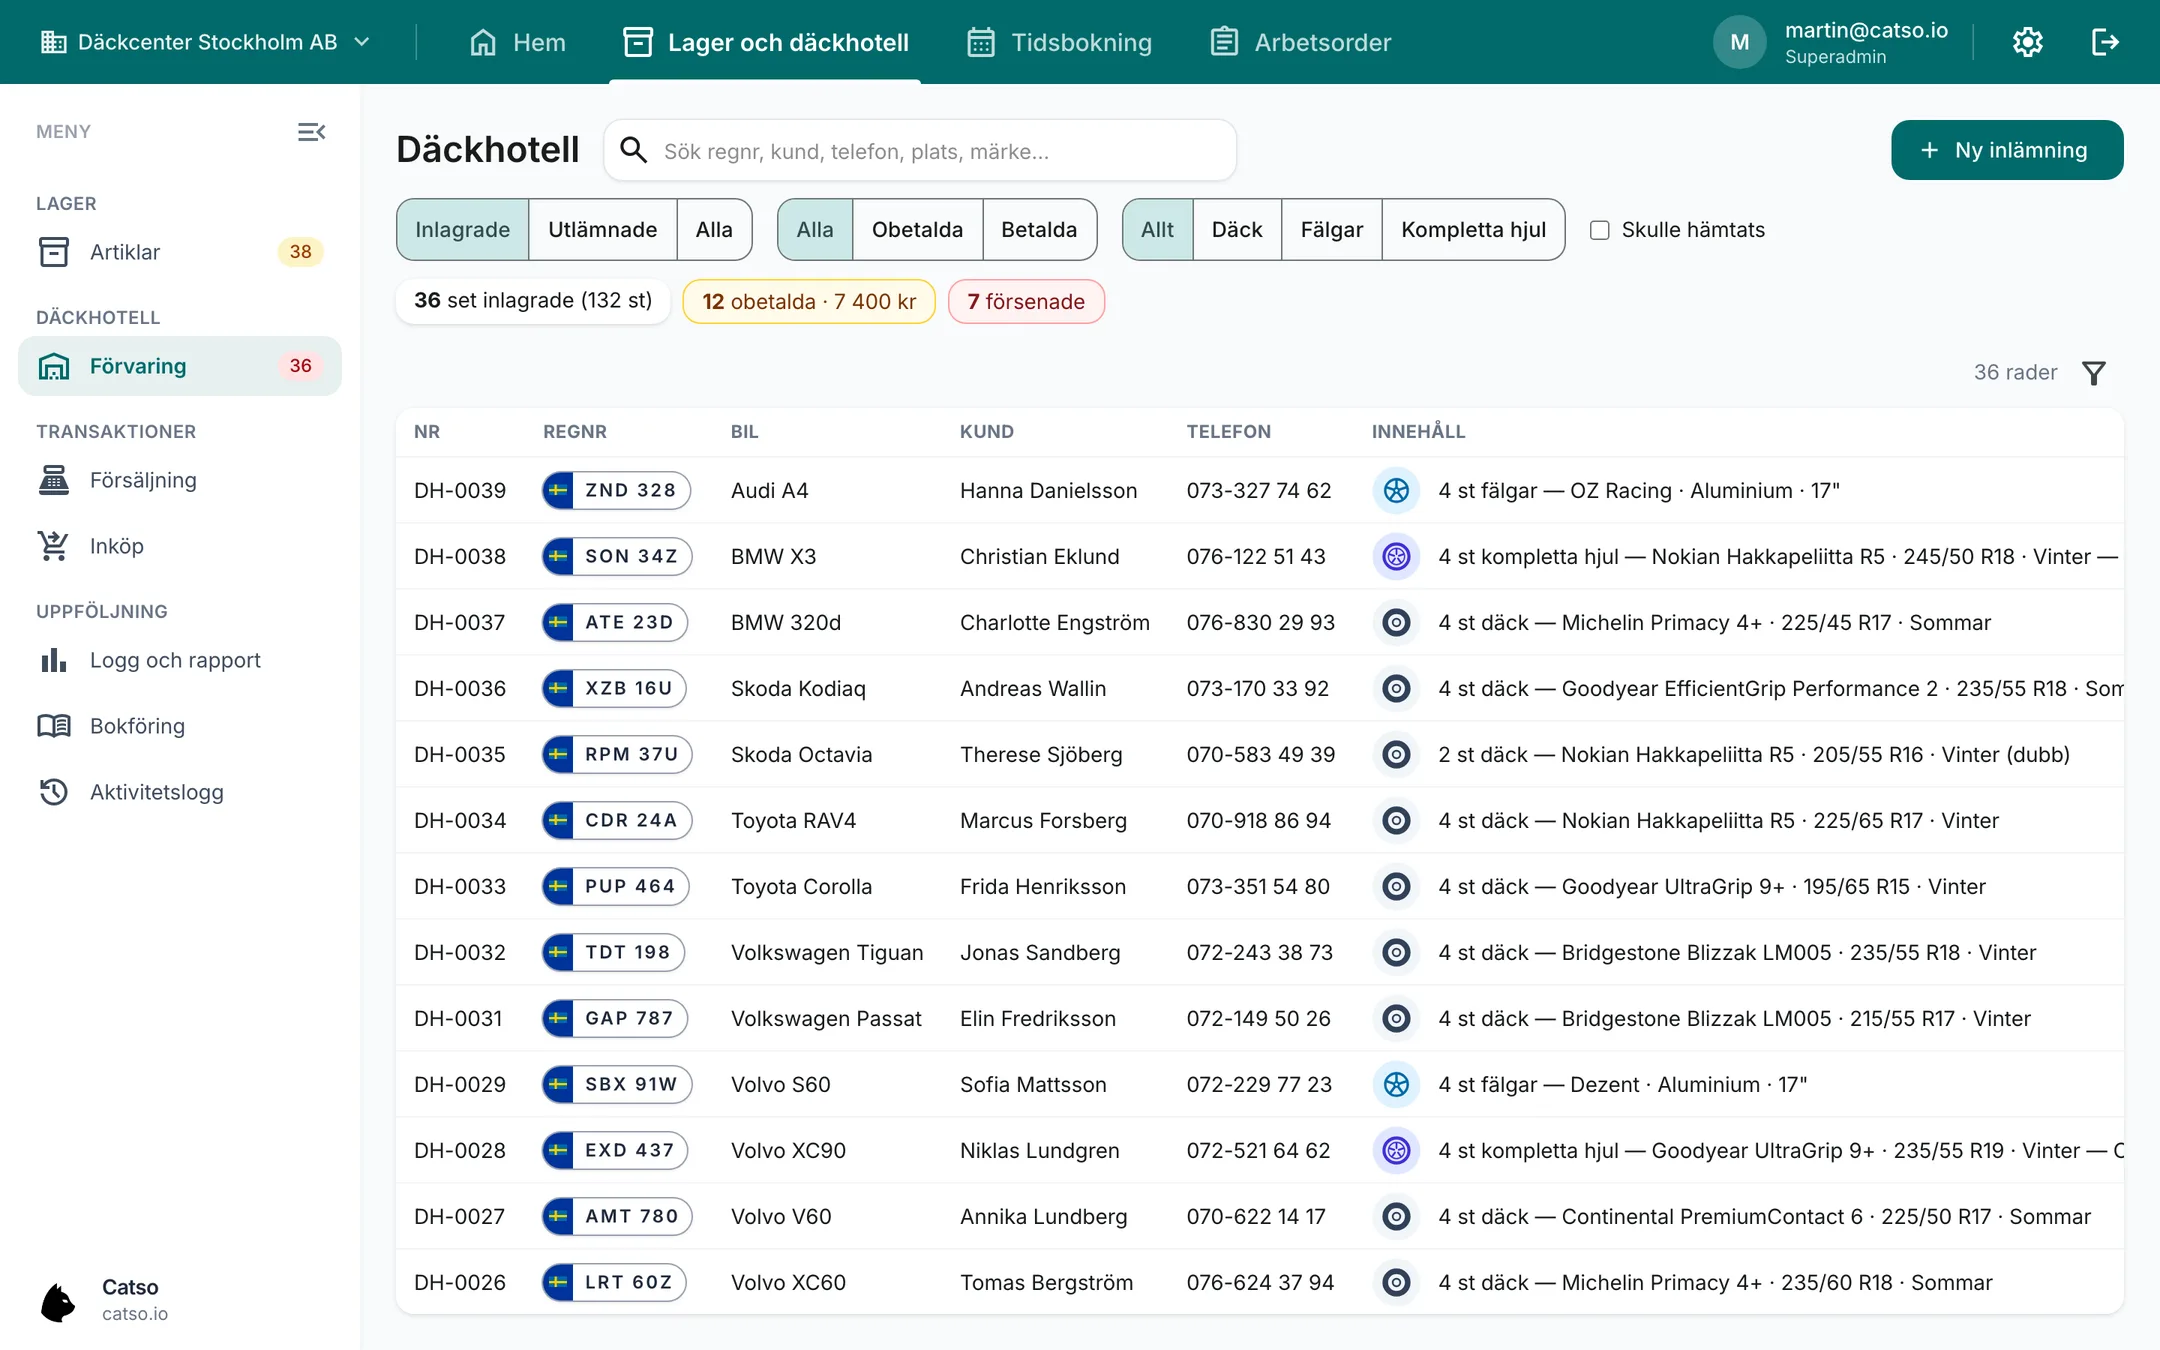
Task: Collapse the sidebar menu icon
Action: [x=311, y=132]
